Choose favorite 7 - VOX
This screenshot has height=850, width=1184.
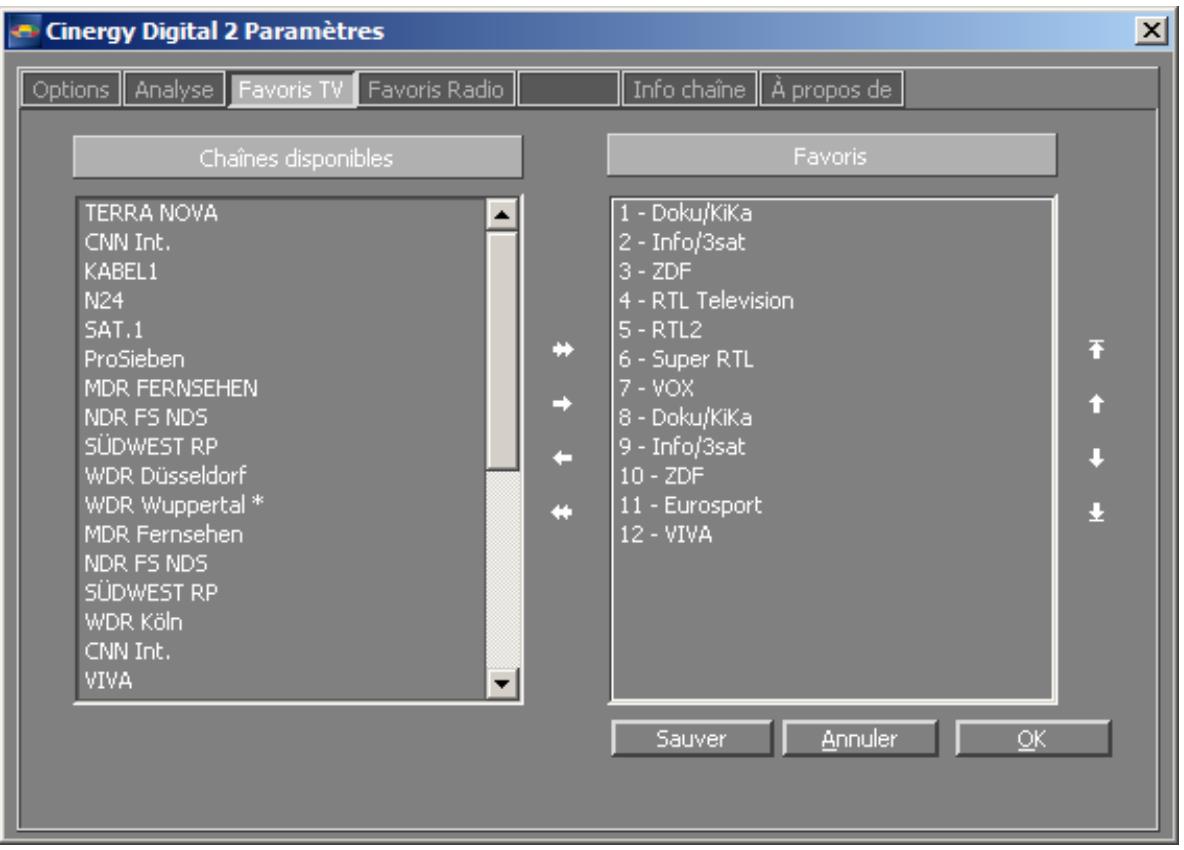click(832, 389)
